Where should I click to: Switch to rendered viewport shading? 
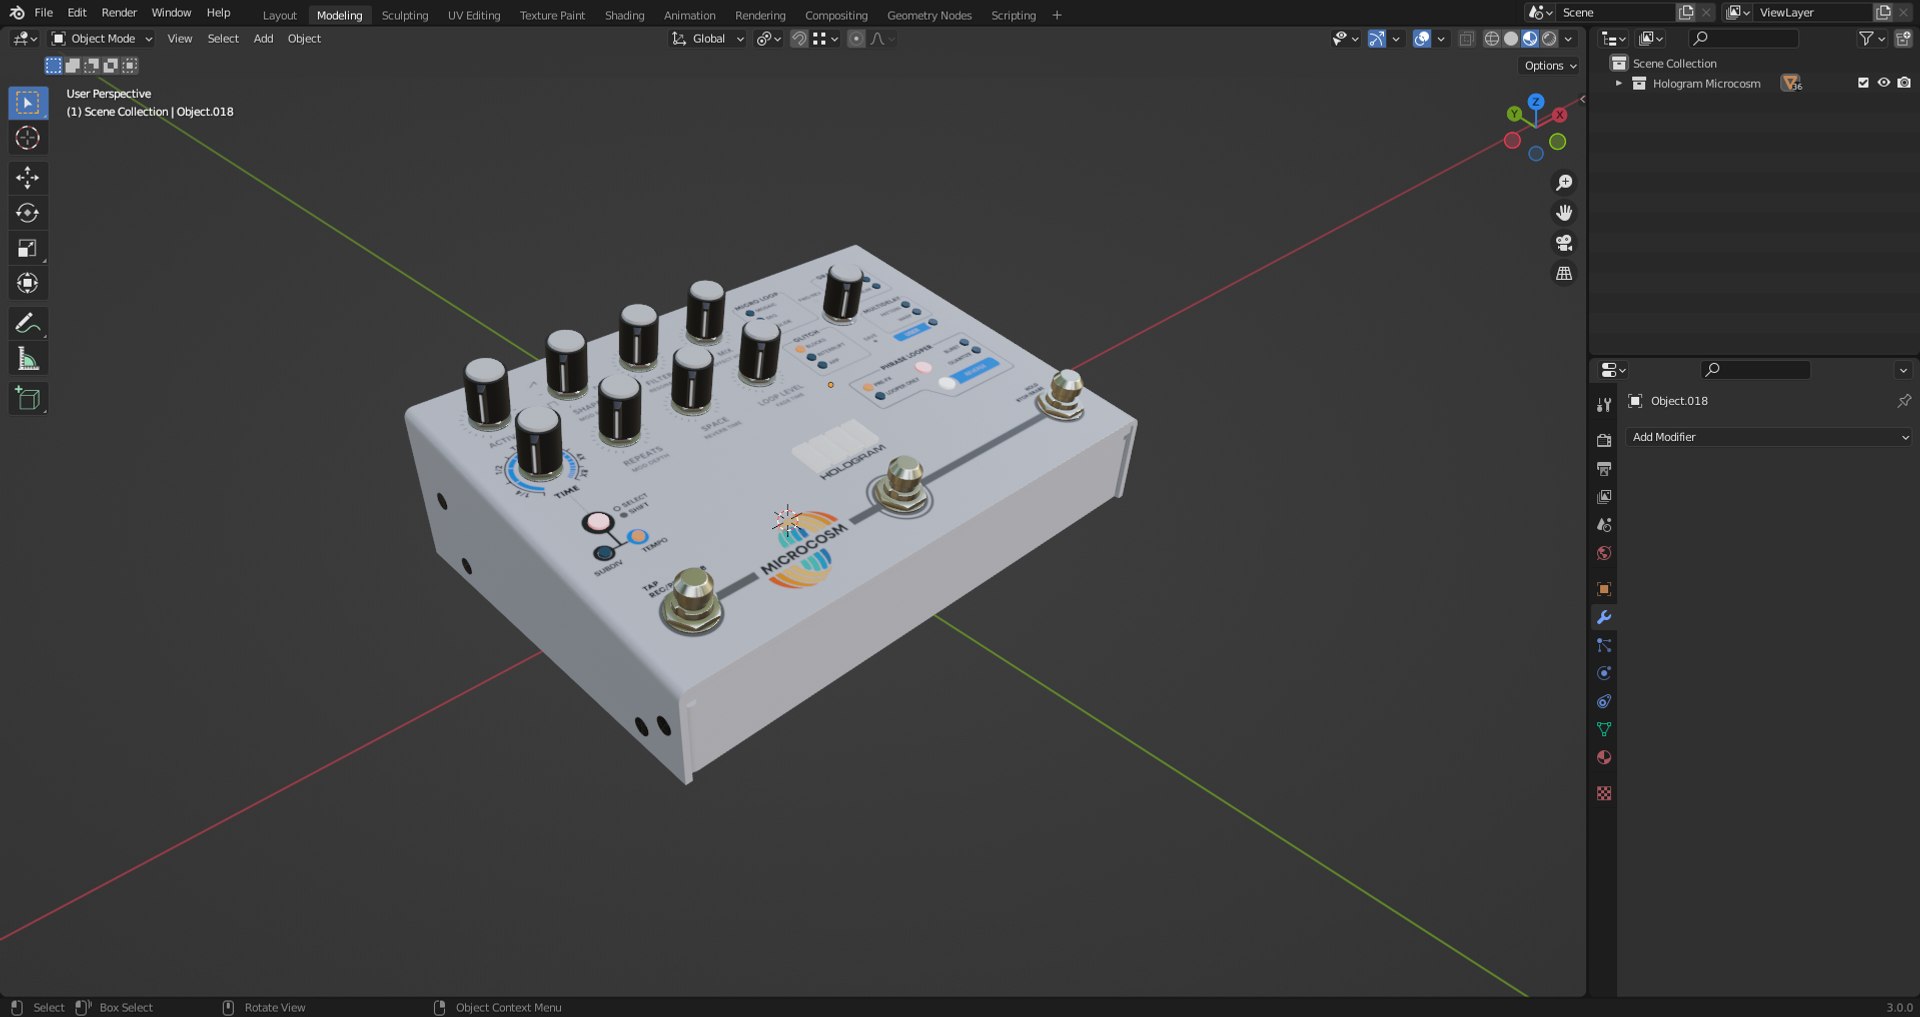click(x=1549, y=39)
